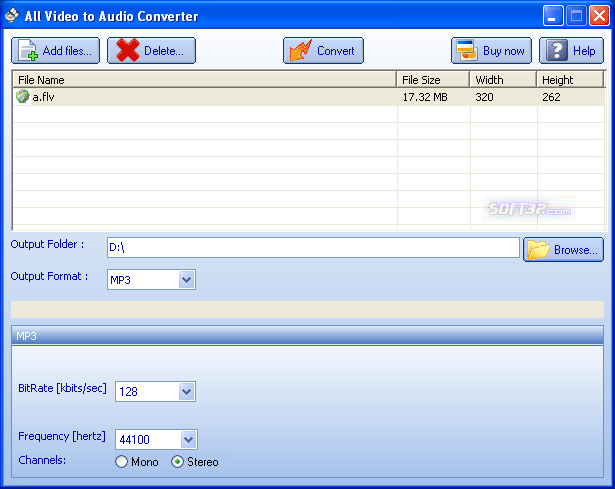Sort by the Width column header
Image resolution: width=615 pixels, height=489 pixels.
(503, 80)
